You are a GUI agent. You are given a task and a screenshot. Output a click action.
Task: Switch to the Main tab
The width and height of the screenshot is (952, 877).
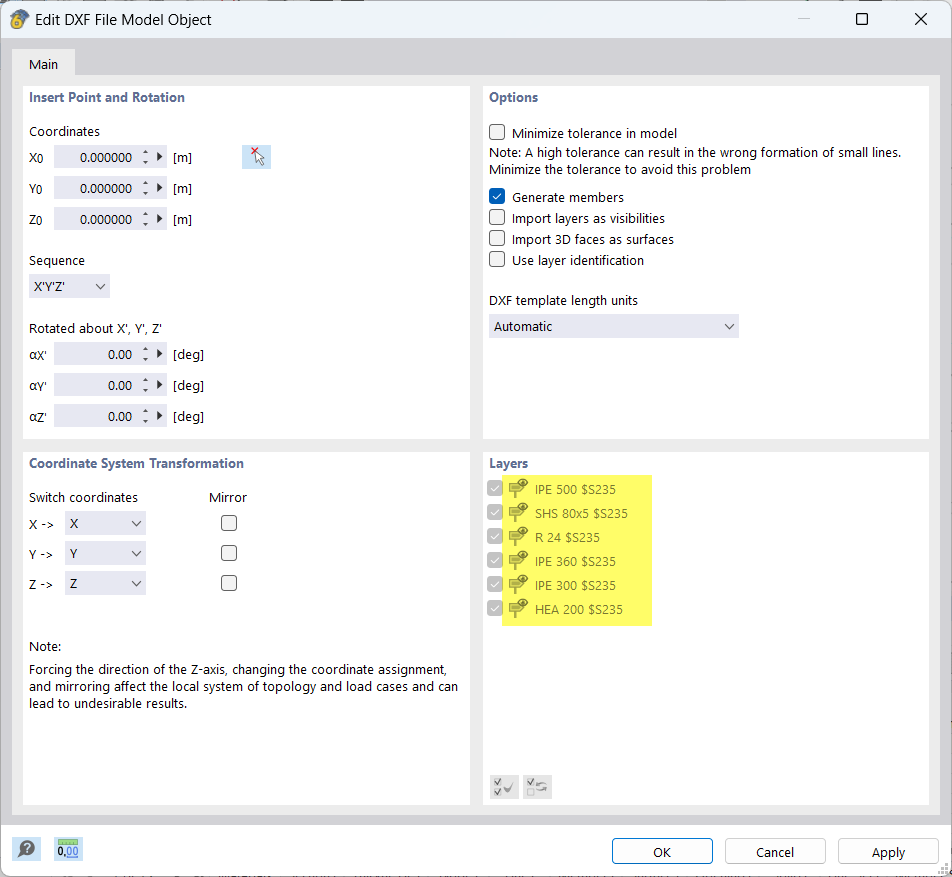pyautogui.click(x=43, y=64)
